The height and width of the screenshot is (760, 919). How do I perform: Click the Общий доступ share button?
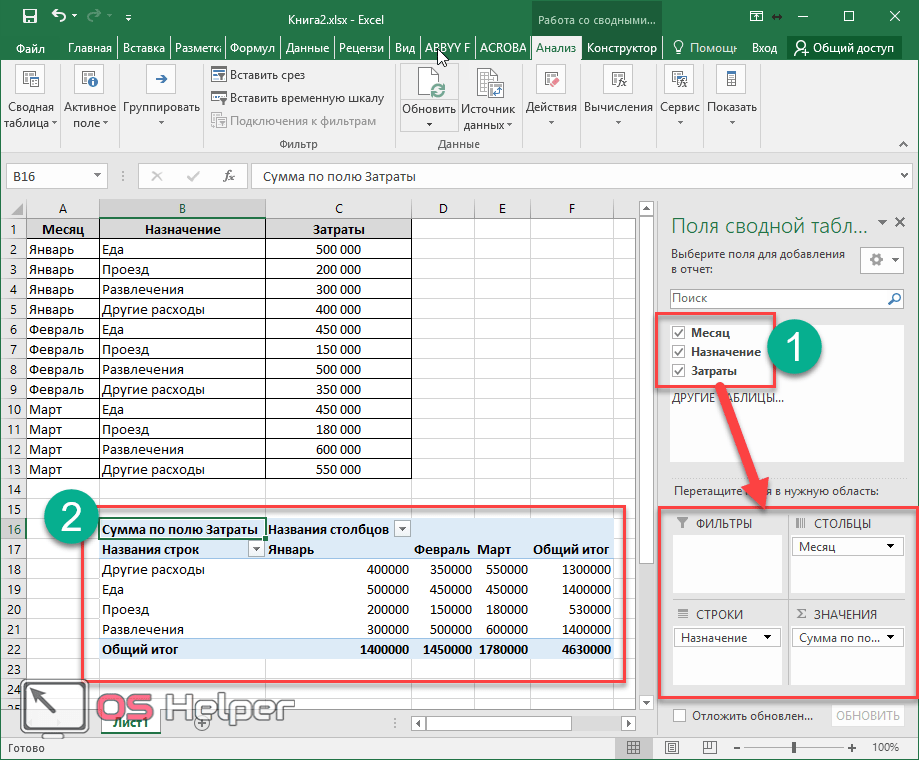pyautogui.click(x=845, y=47)
